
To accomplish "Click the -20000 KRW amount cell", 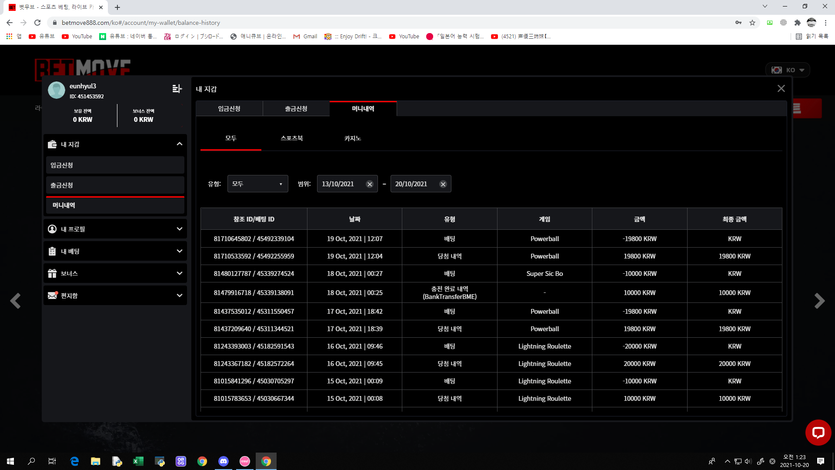I will [640, 347].
